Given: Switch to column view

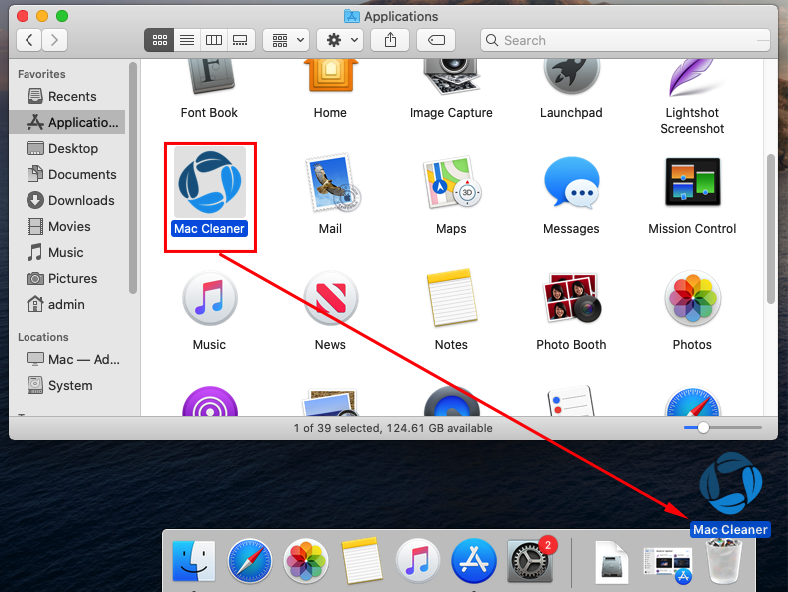Looking at the screenshot, I should click(x=214, y=40).
